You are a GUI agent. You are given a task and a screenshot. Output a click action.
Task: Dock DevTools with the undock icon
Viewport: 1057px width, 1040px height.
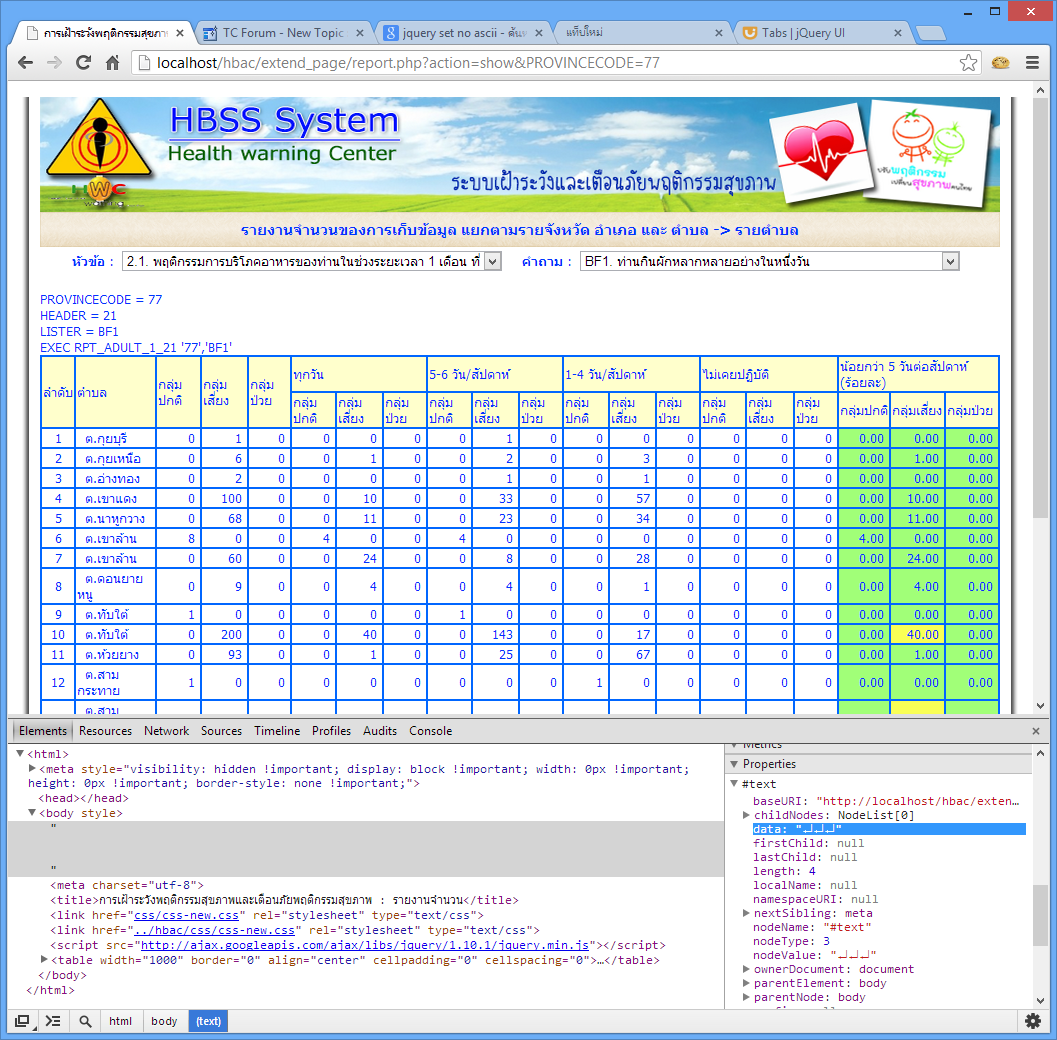(x=22, y=1021)
